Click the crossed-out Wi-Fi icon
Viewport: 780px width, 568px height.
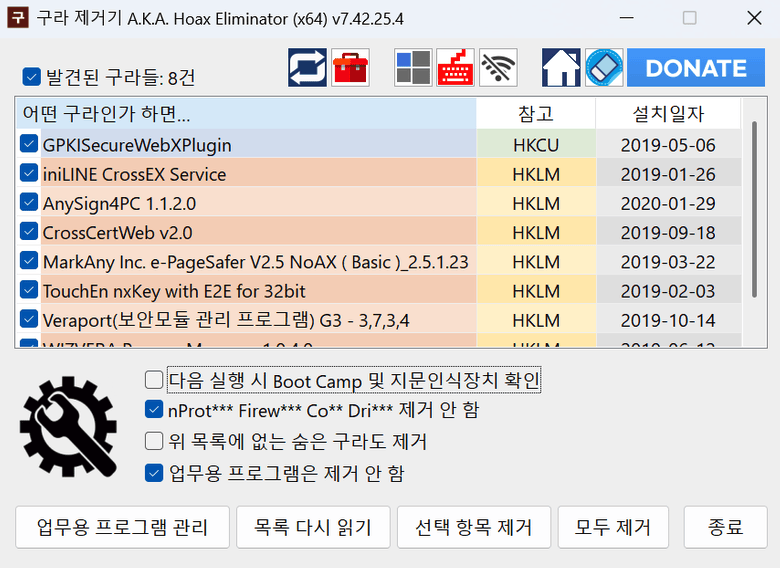(498, 68)
